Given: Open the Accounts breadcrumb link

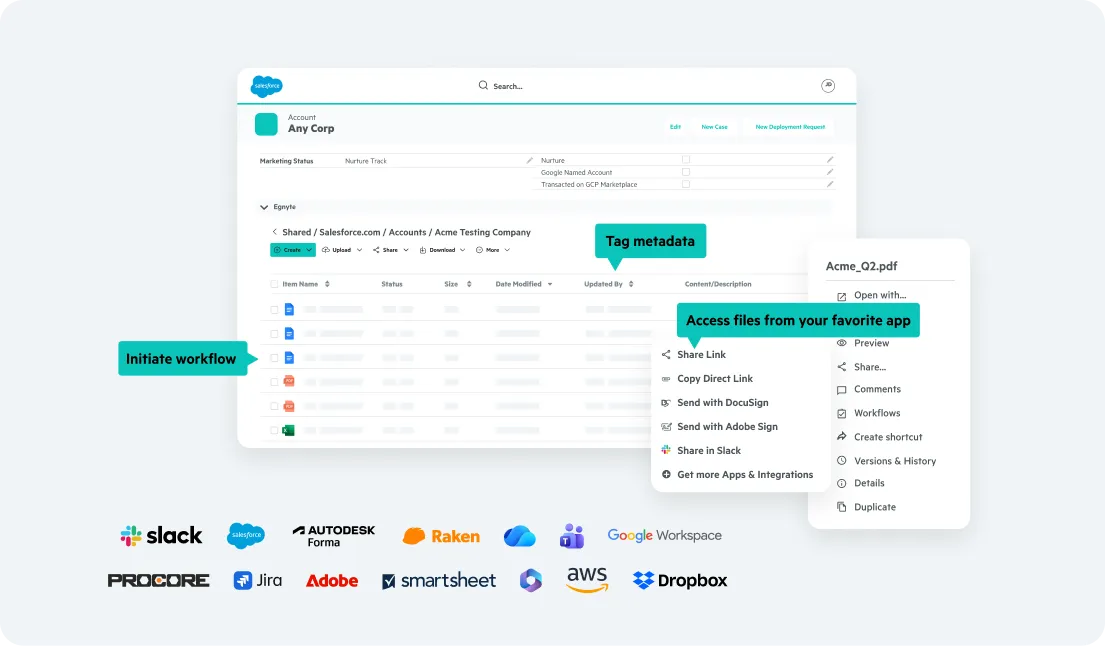Looking at the screenshot, I should click(407, 232).
